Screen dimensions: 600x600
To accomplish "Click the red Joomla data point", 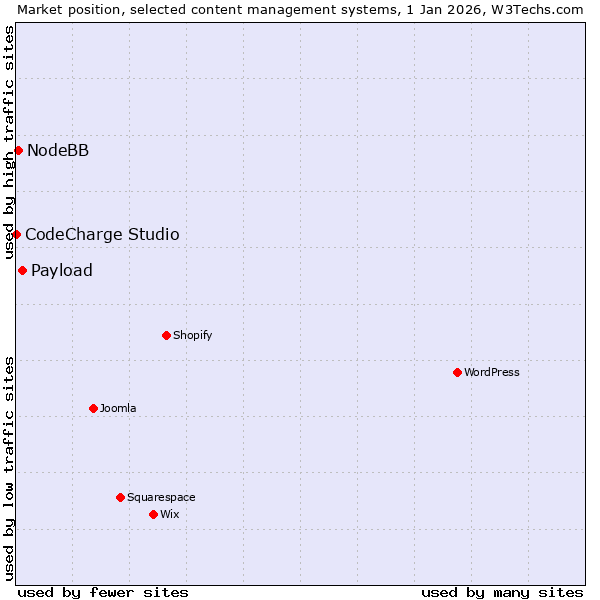I will coord(93,409).
